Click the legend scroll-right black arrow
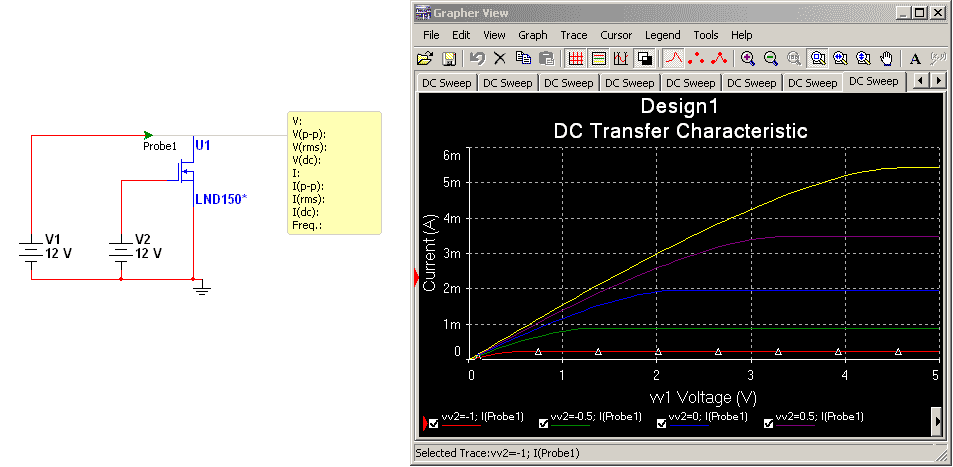953x467 pixels. 937,422
